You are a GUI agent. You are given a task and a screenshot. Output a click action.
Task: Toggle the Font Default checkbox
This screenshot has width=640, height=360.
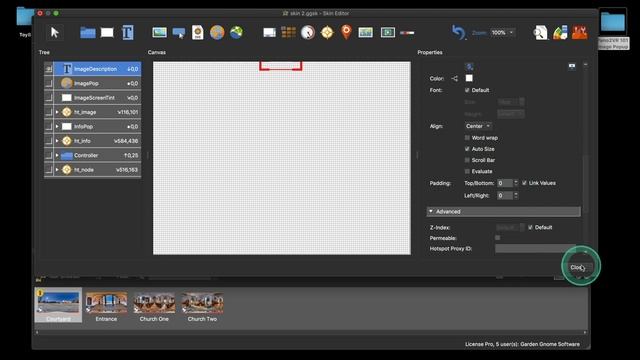[467, 90]
